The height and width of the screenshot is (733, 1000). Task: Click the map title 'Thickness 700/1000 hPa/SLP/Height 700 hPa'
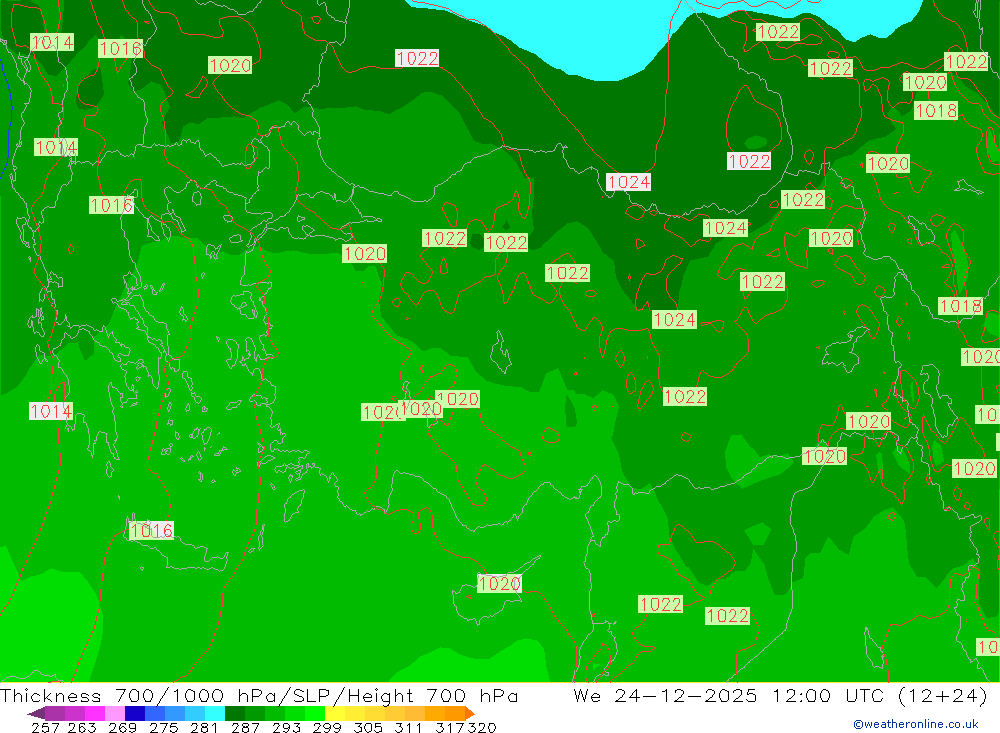click(x=259, y=695)
